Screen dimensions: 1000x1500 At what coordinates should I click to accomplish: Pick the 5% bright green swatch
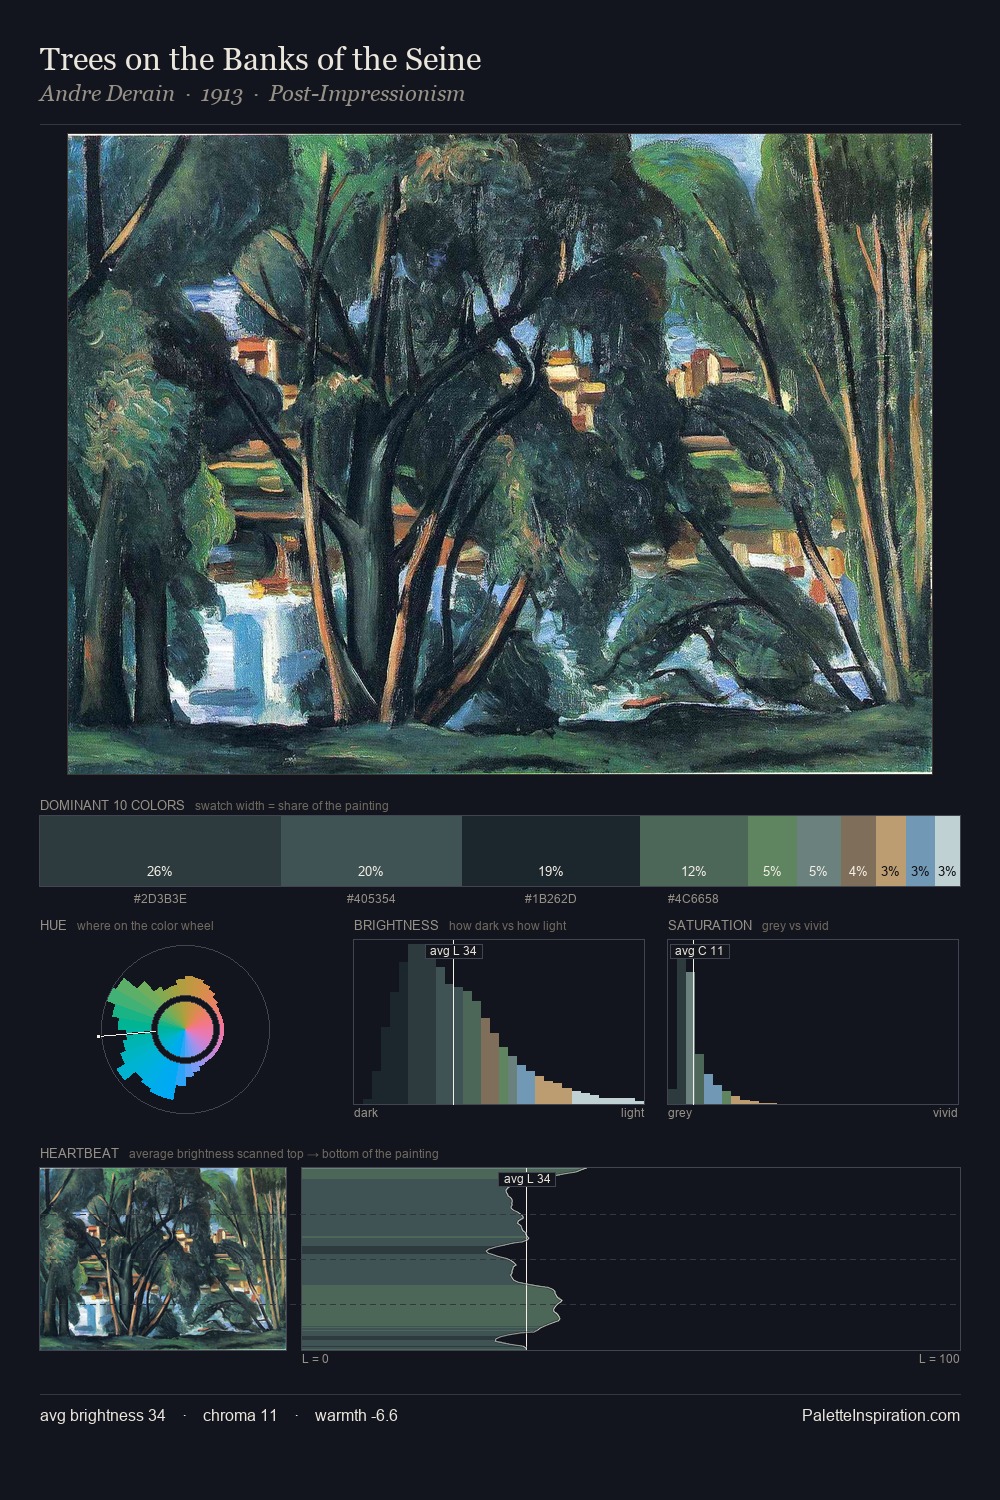772,850
